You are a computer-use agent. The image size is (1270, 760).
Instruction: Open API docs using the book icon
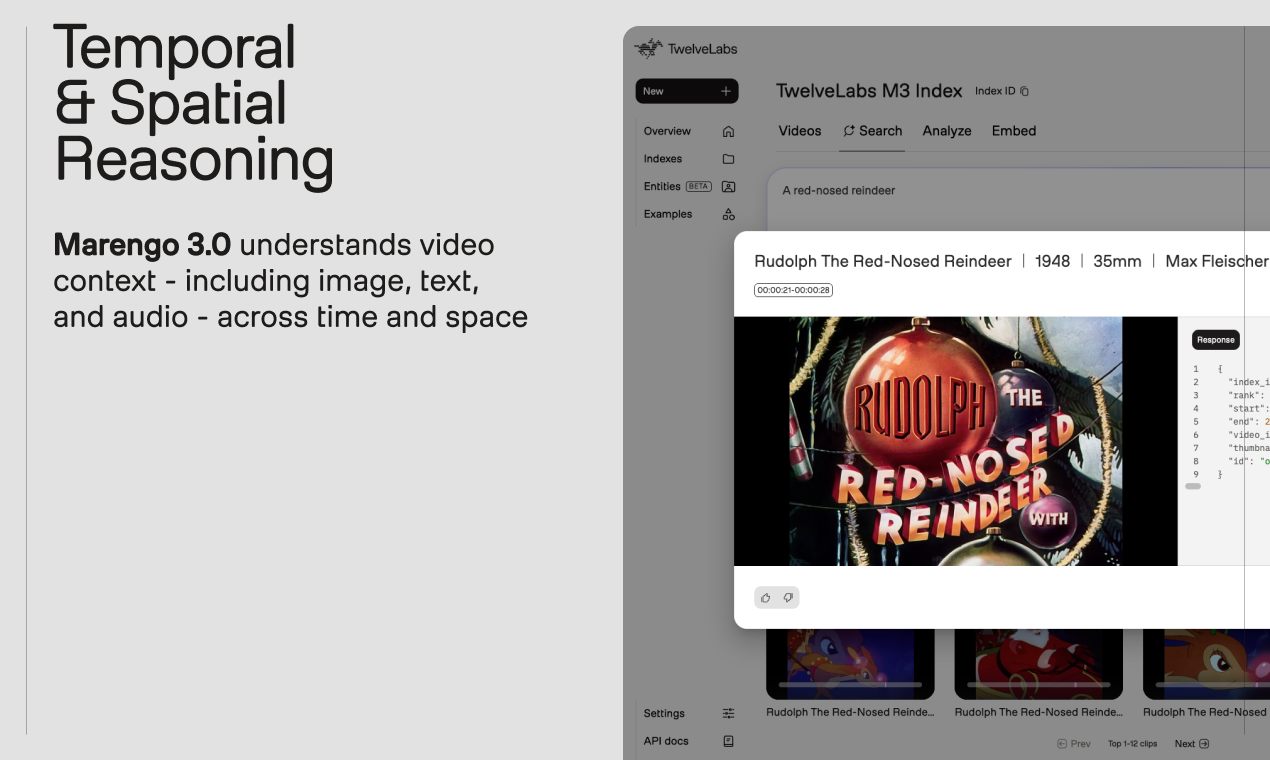point(728,741)
